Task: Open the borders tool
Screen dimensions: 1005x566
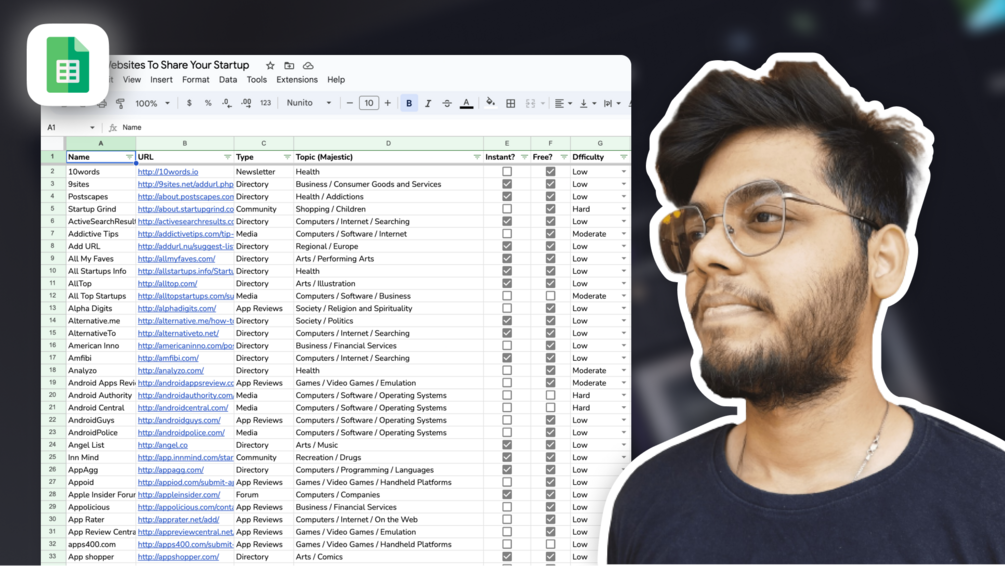Action: pos(511,103)
